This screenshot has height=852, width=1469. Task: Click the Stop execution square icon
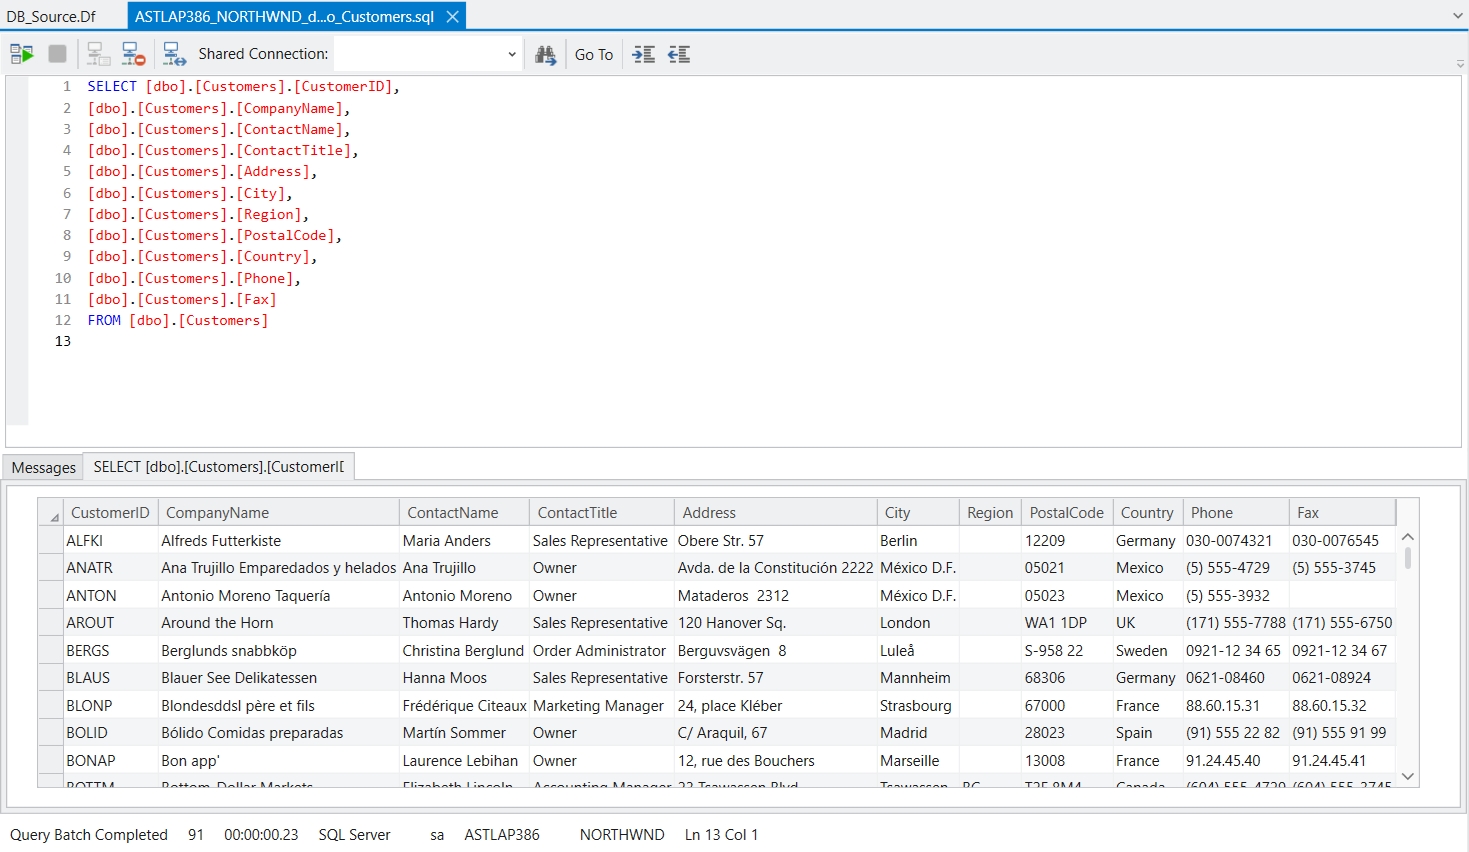(x=58, y=54)
